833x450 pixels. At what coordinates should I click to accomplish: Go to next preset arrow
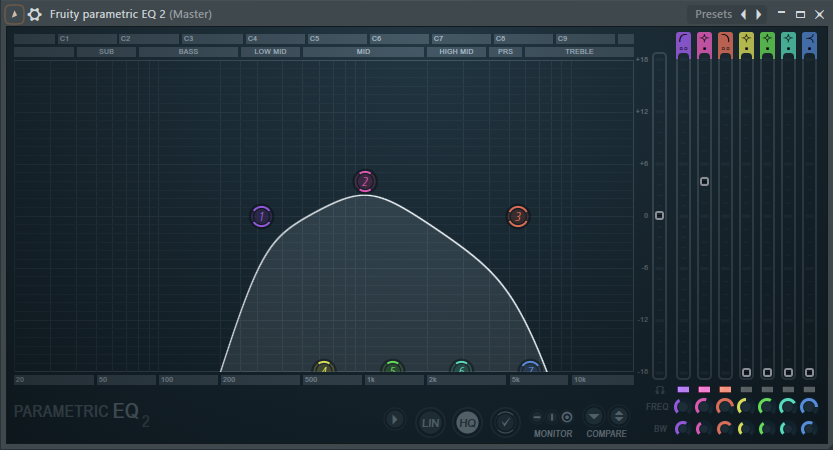pyautogui.click(x=759, y=14)
